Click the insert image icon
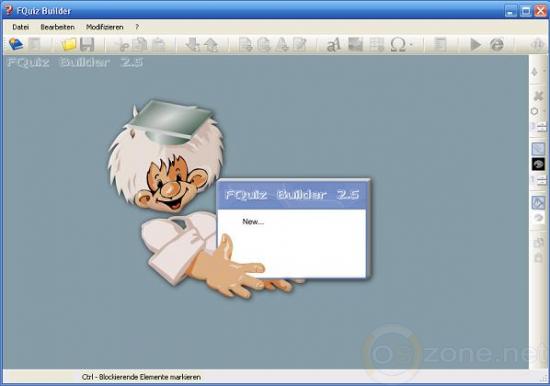This screenshot has width=550, height=386. tap(355, 44)
